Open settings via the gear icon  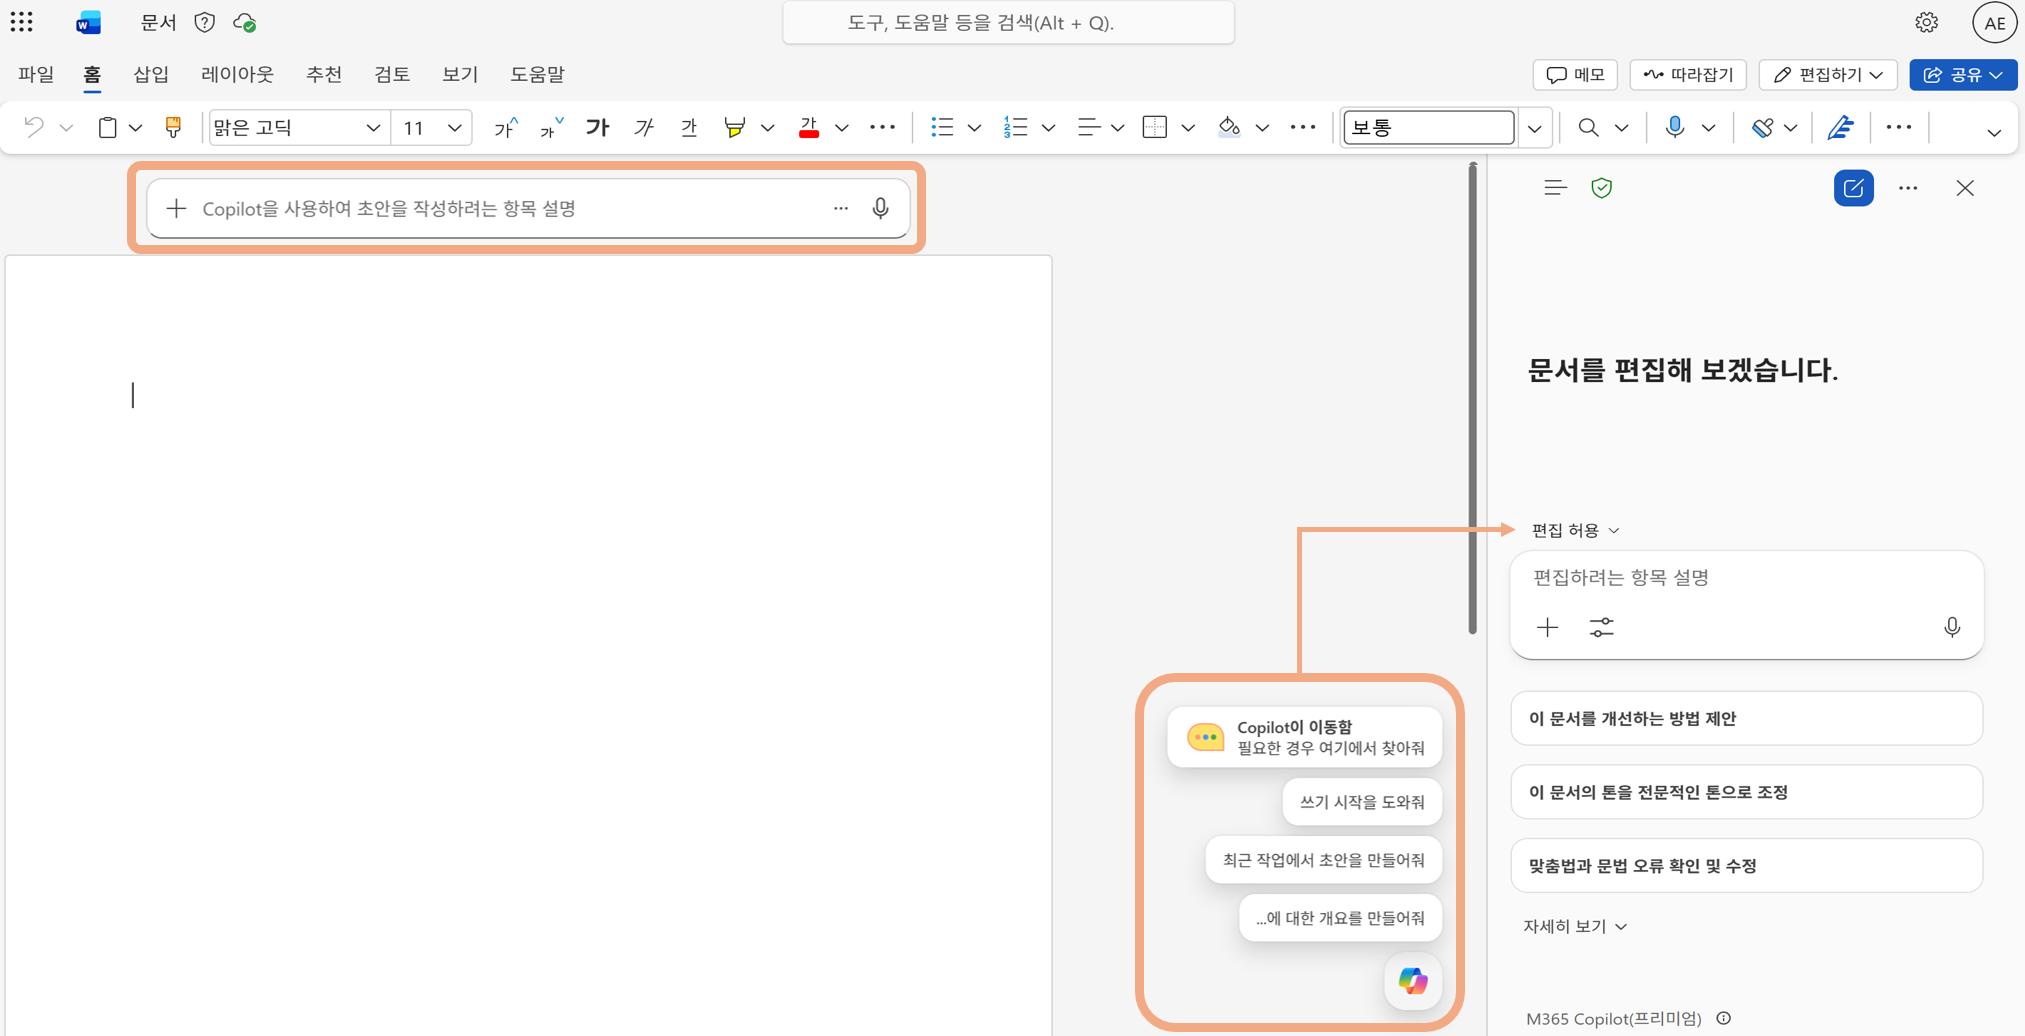click(1926, 22)
